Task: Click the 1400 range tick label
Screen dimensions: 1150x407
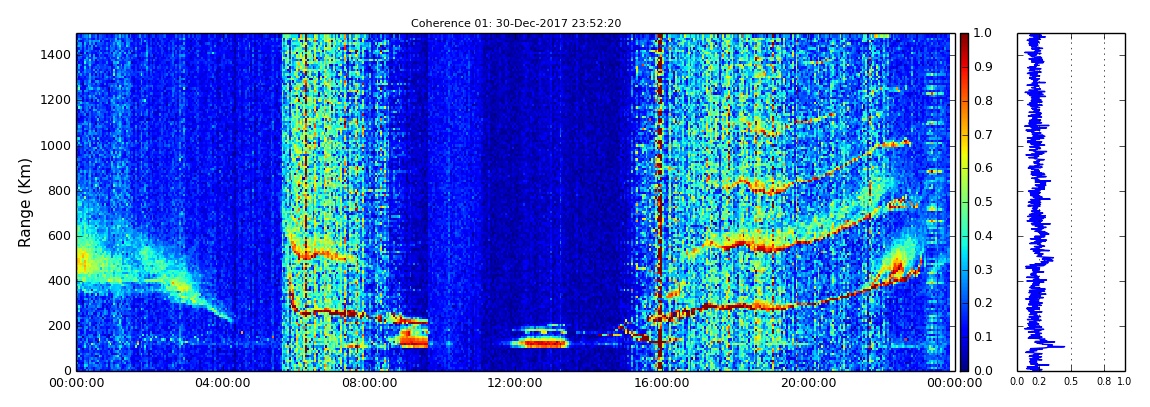Action: click(x=58, y=55)
